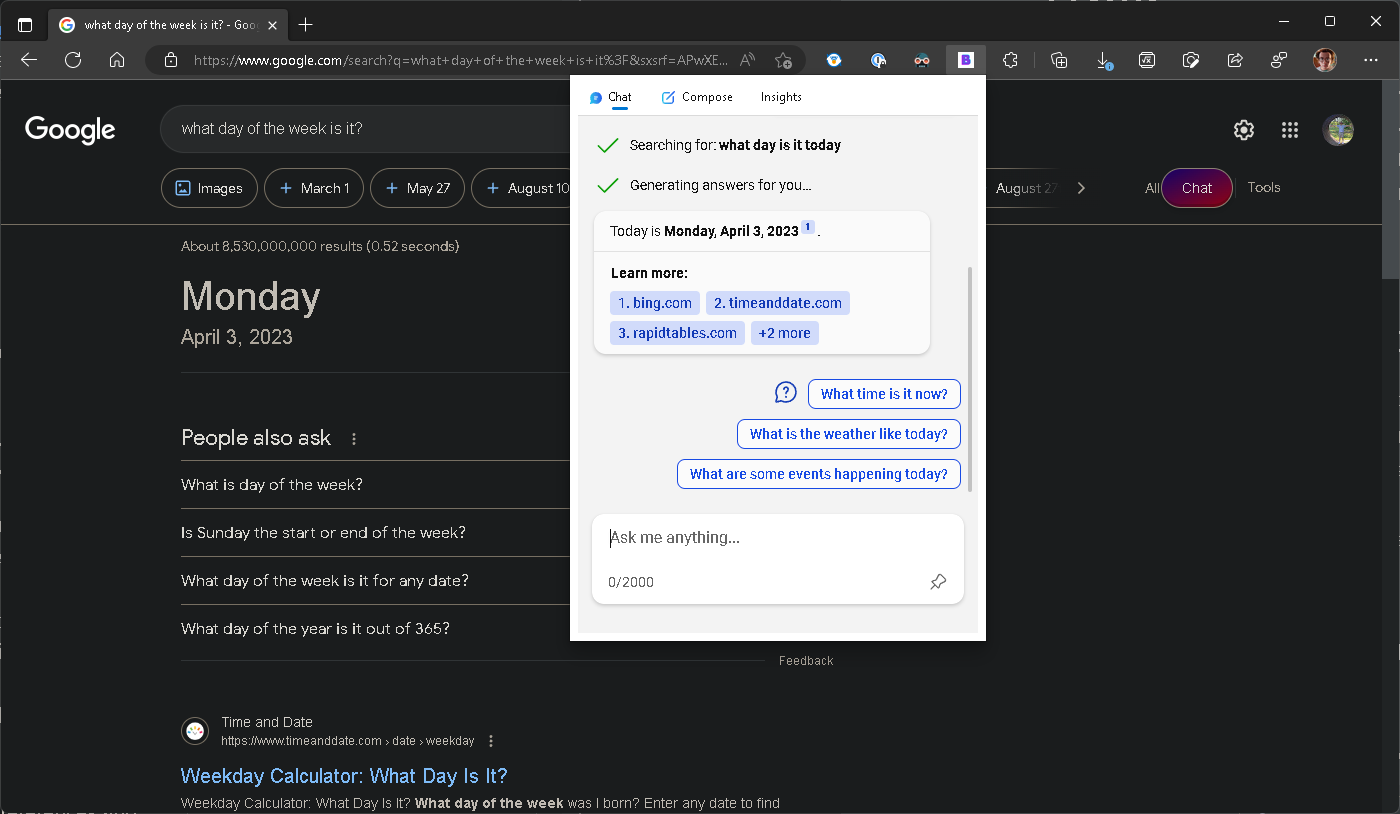This screenshot has height=814, width=1400.
Task: Open the browser Extensions puzzle icon
Action: pyautogui.click(x=1010, y=60)
